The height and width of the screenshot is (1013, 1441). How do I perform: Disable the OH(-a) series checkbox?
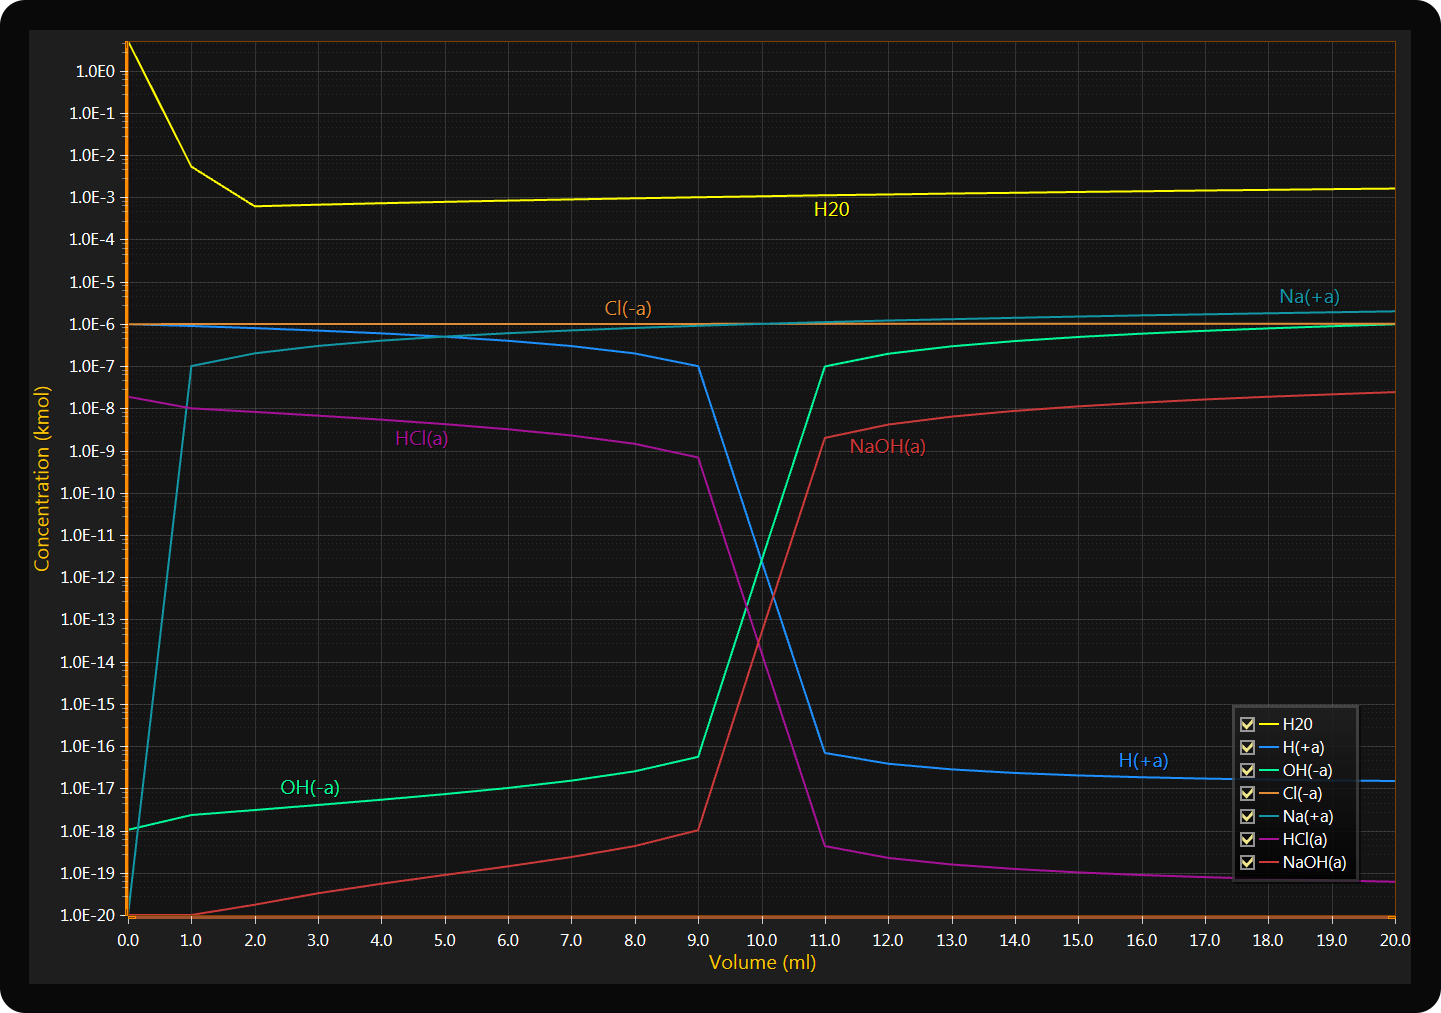pyautogui.click(x=1247, y=770)
